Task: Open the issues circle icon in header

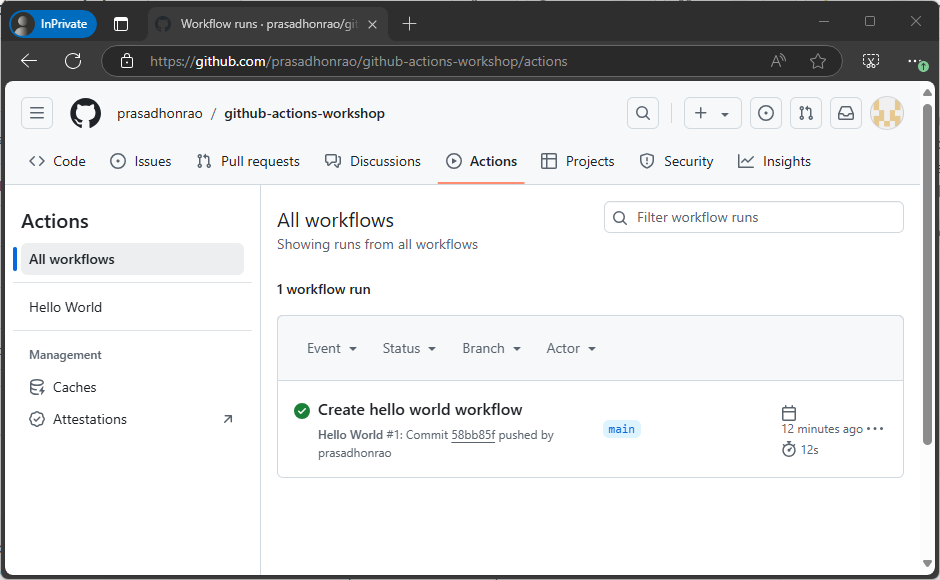Action: [x=766, y=113]
